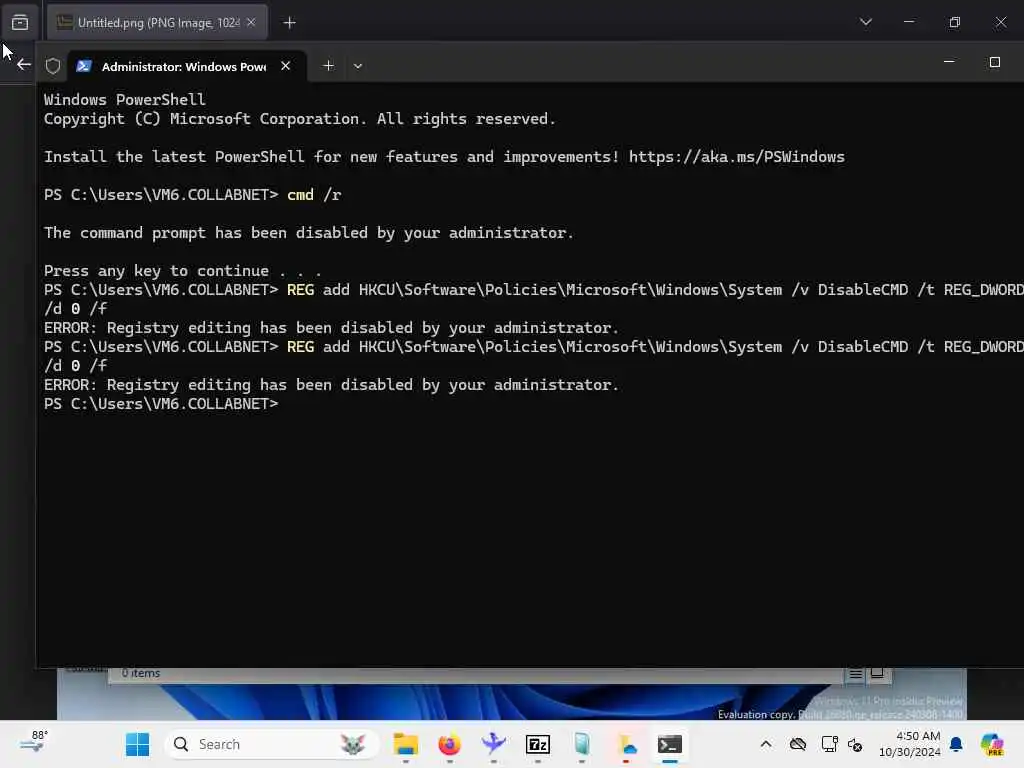This screenshot has width=1024, height=768.
Task: Click the first 'ERROR: Registry editing' line
Action: pyautogui.click(x=331, y=328)
